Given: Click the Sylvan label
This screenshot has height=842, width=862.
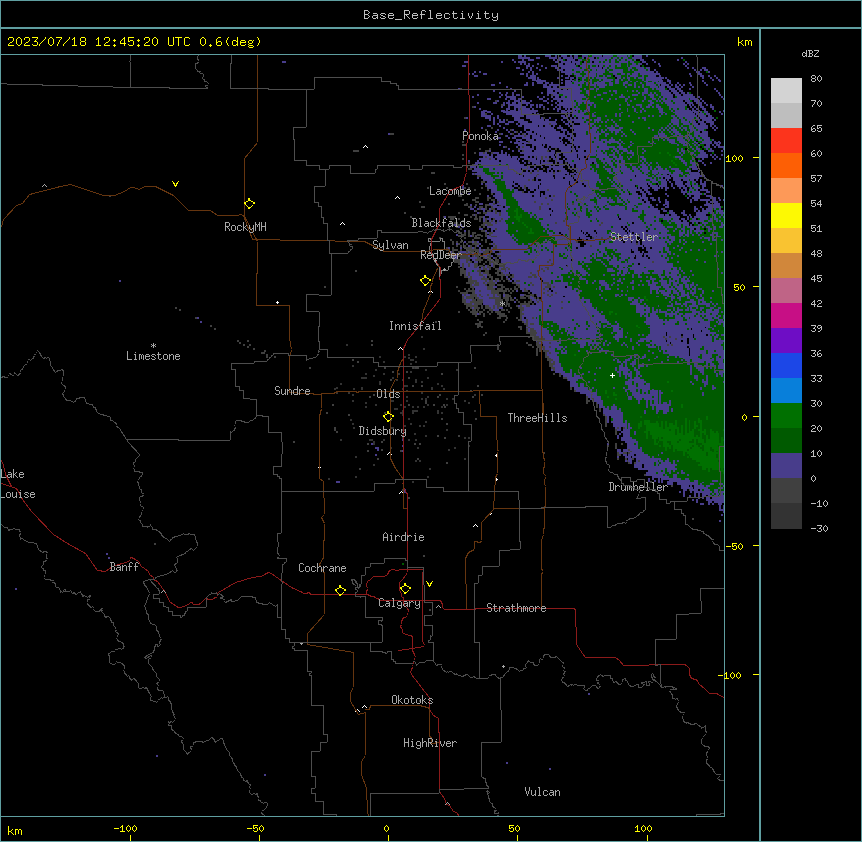Looking at the screenshot, I should point(390,245).
